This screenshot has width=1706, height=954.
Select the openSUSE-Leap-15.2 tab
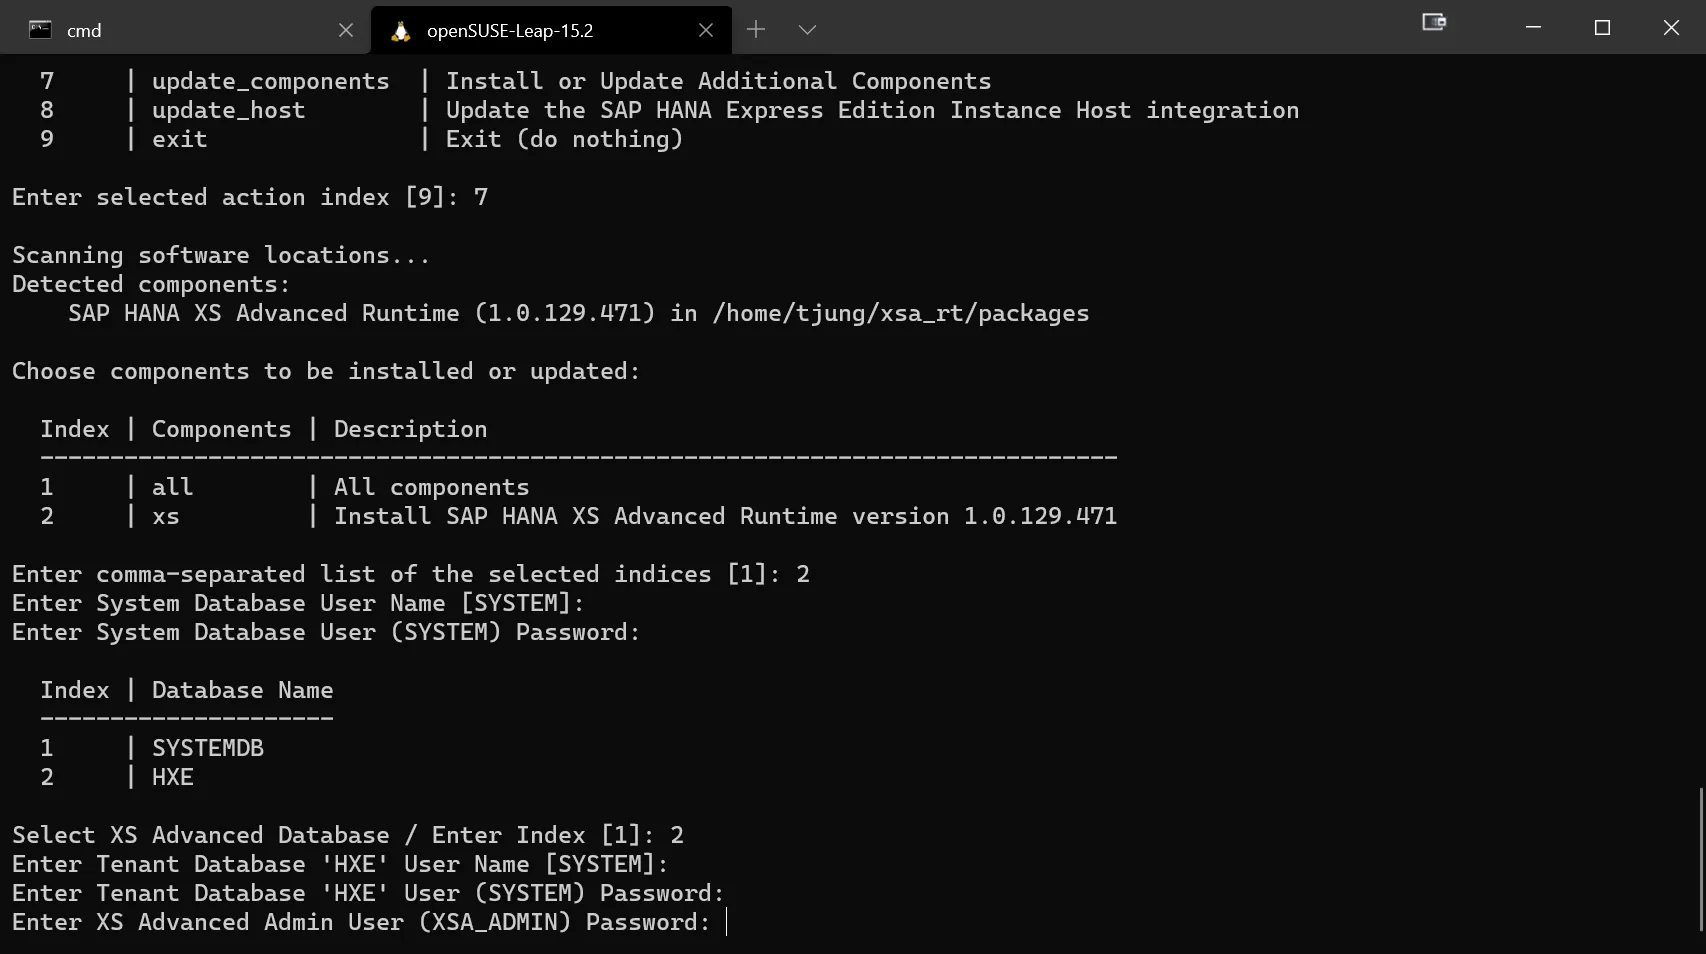tap(540, 31)
